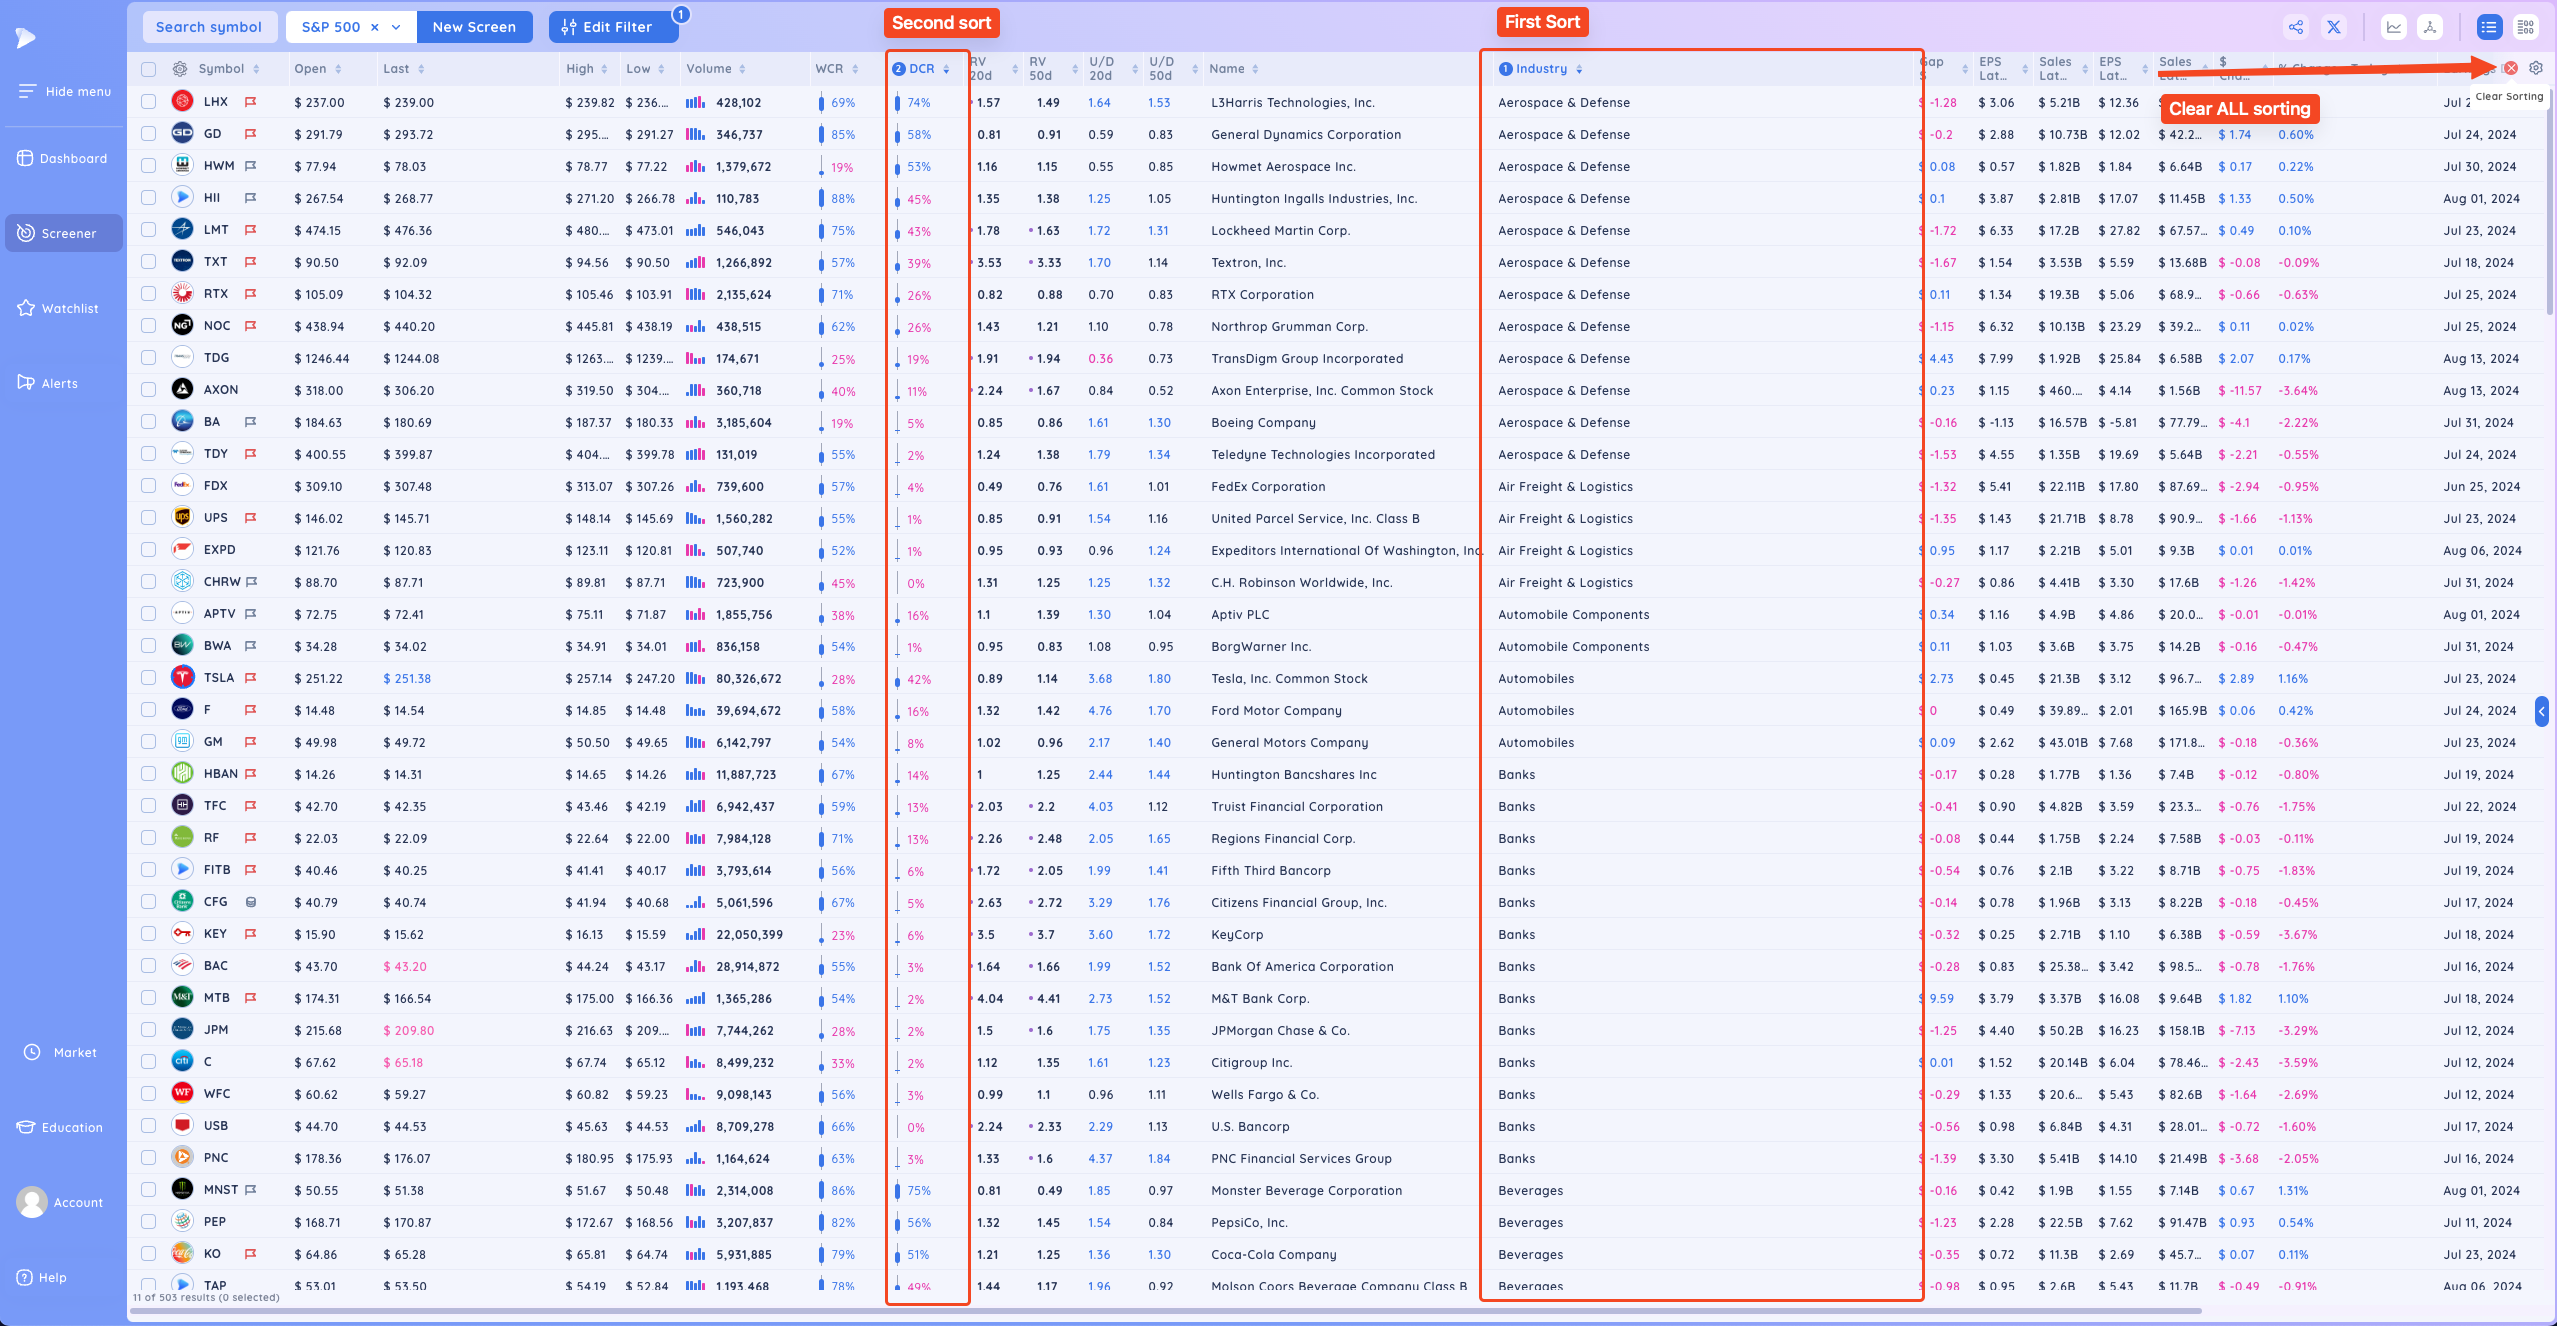Open the column settings gear icon

pos(2536,68)
